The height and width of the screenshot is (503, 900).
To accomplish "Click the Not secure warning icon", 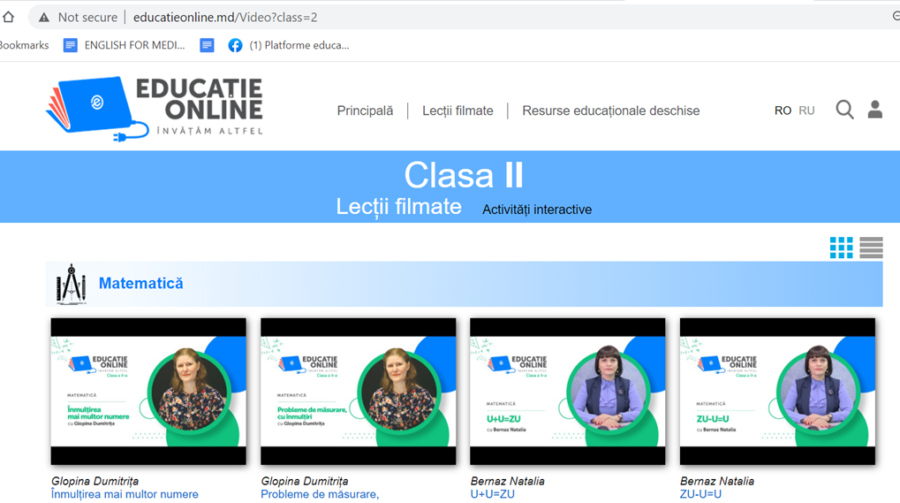I will coord(44,17).
